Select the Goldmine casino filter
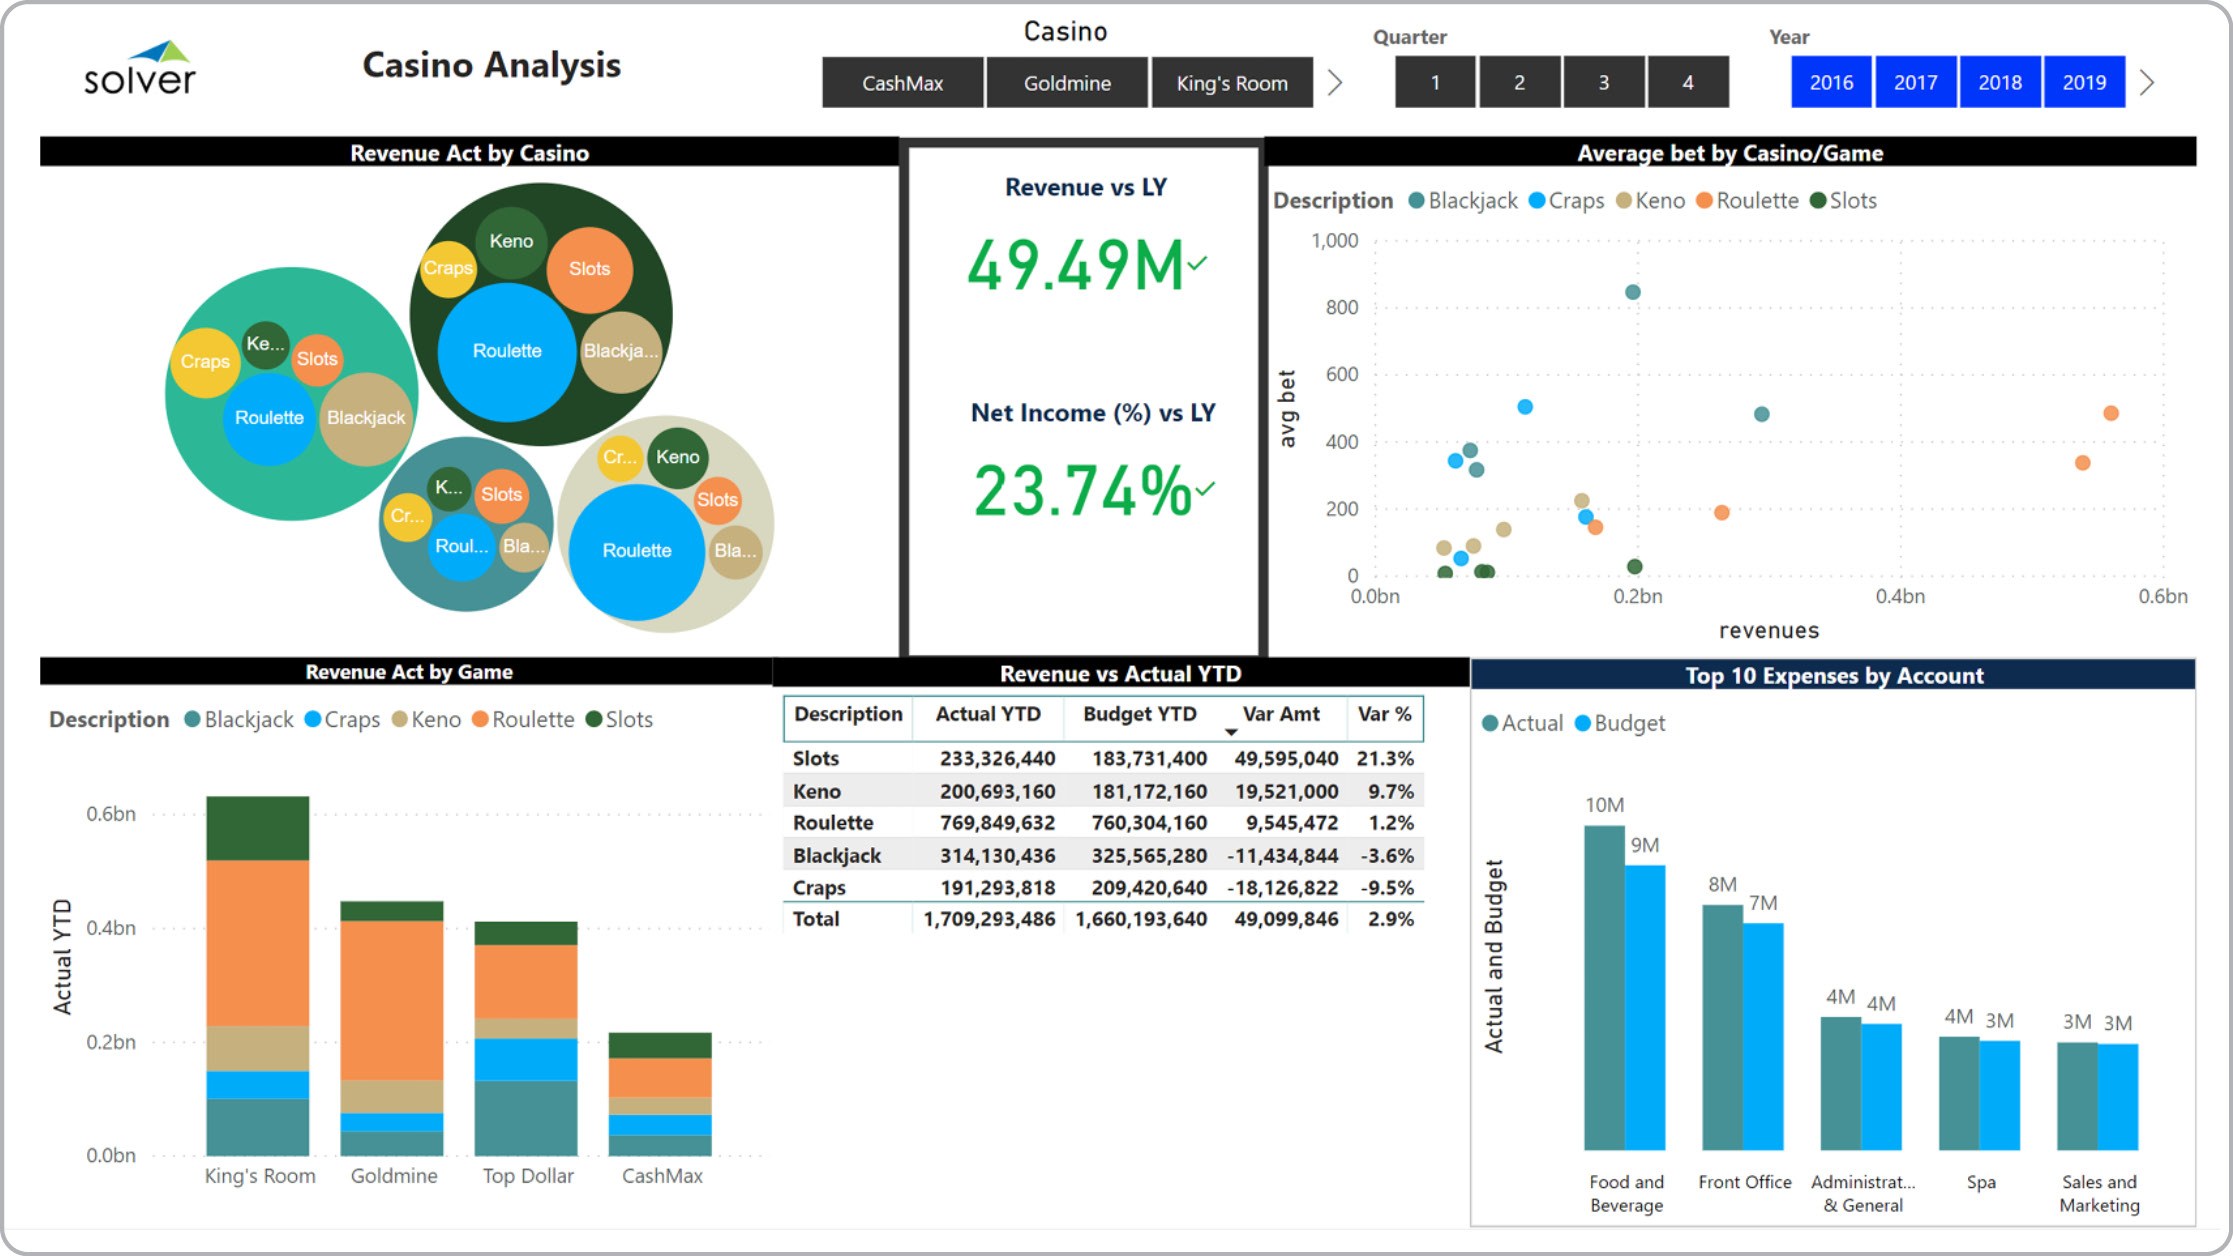2233x1256 pixels. (x=1067, y=83)
